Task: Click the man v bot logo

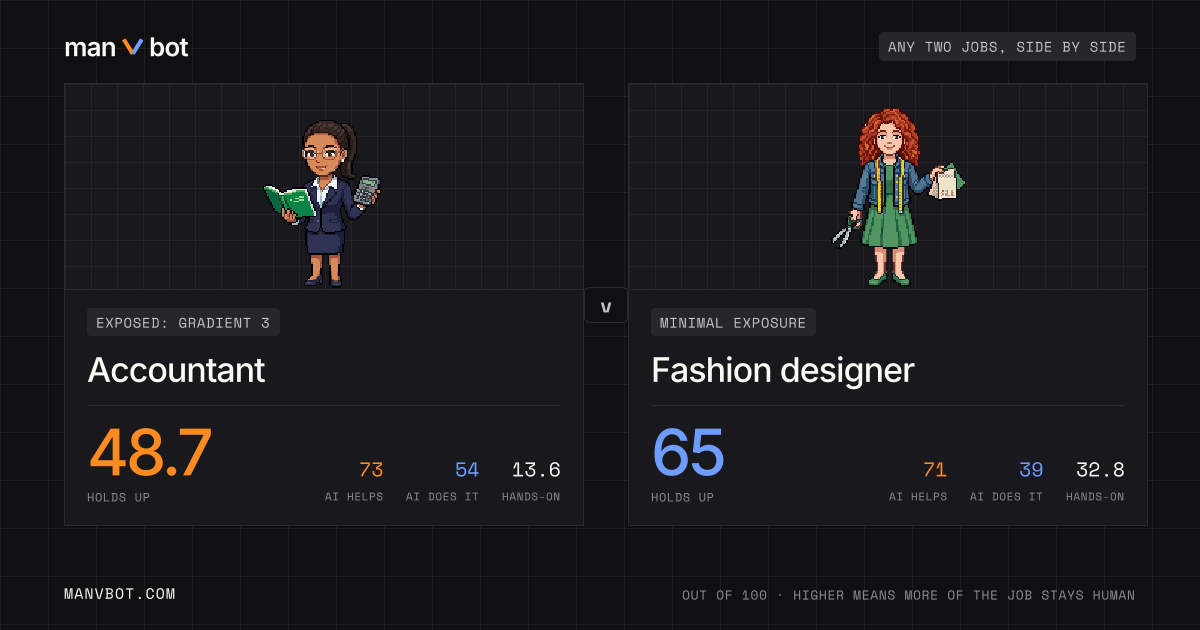Action: [126, 47]
